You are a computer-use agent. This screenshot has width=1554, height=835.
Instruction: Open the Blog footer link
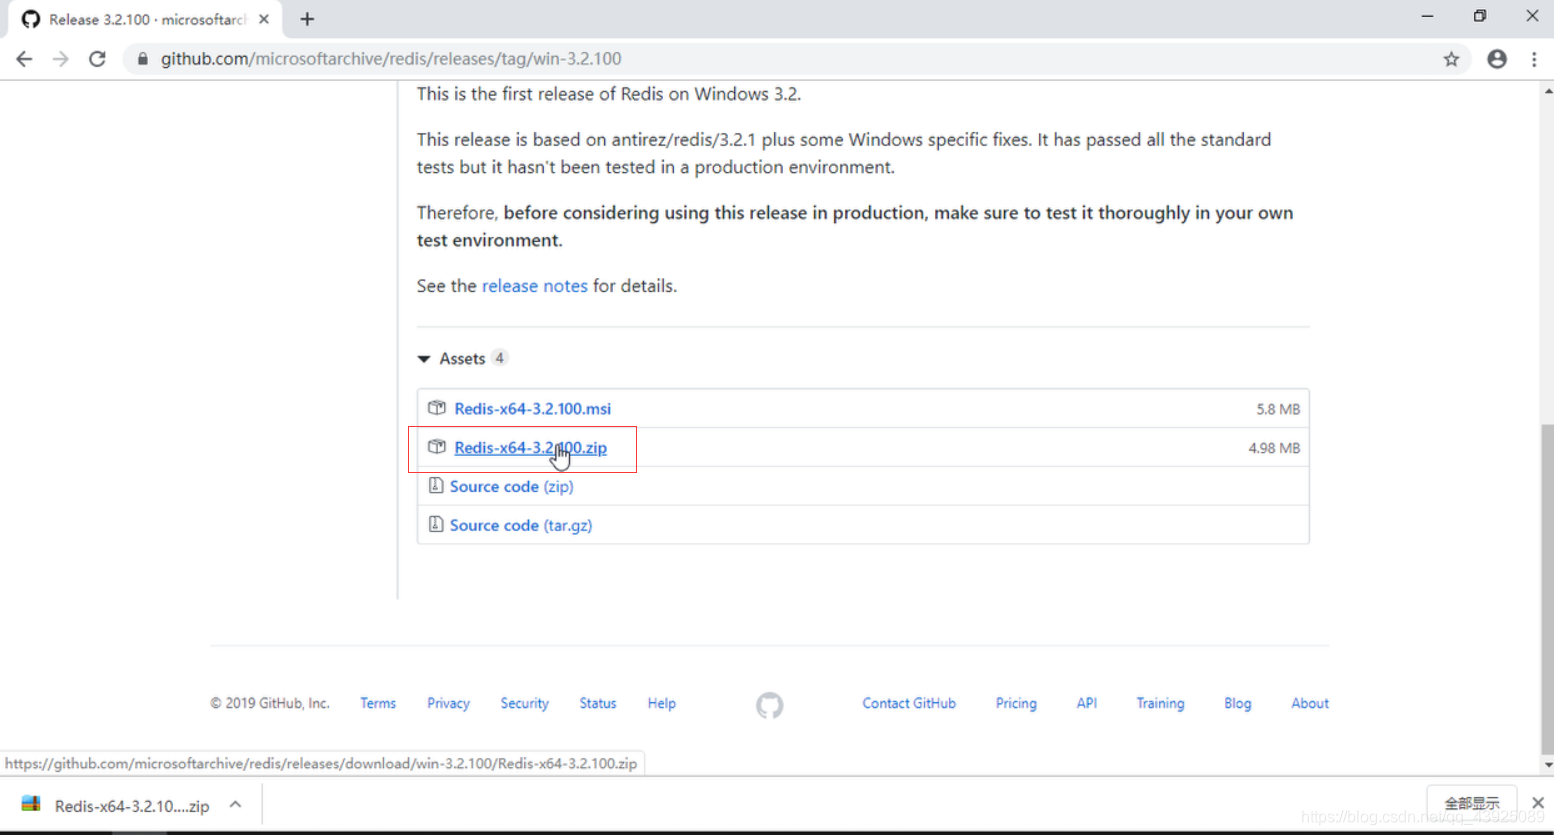(1238, 704)
